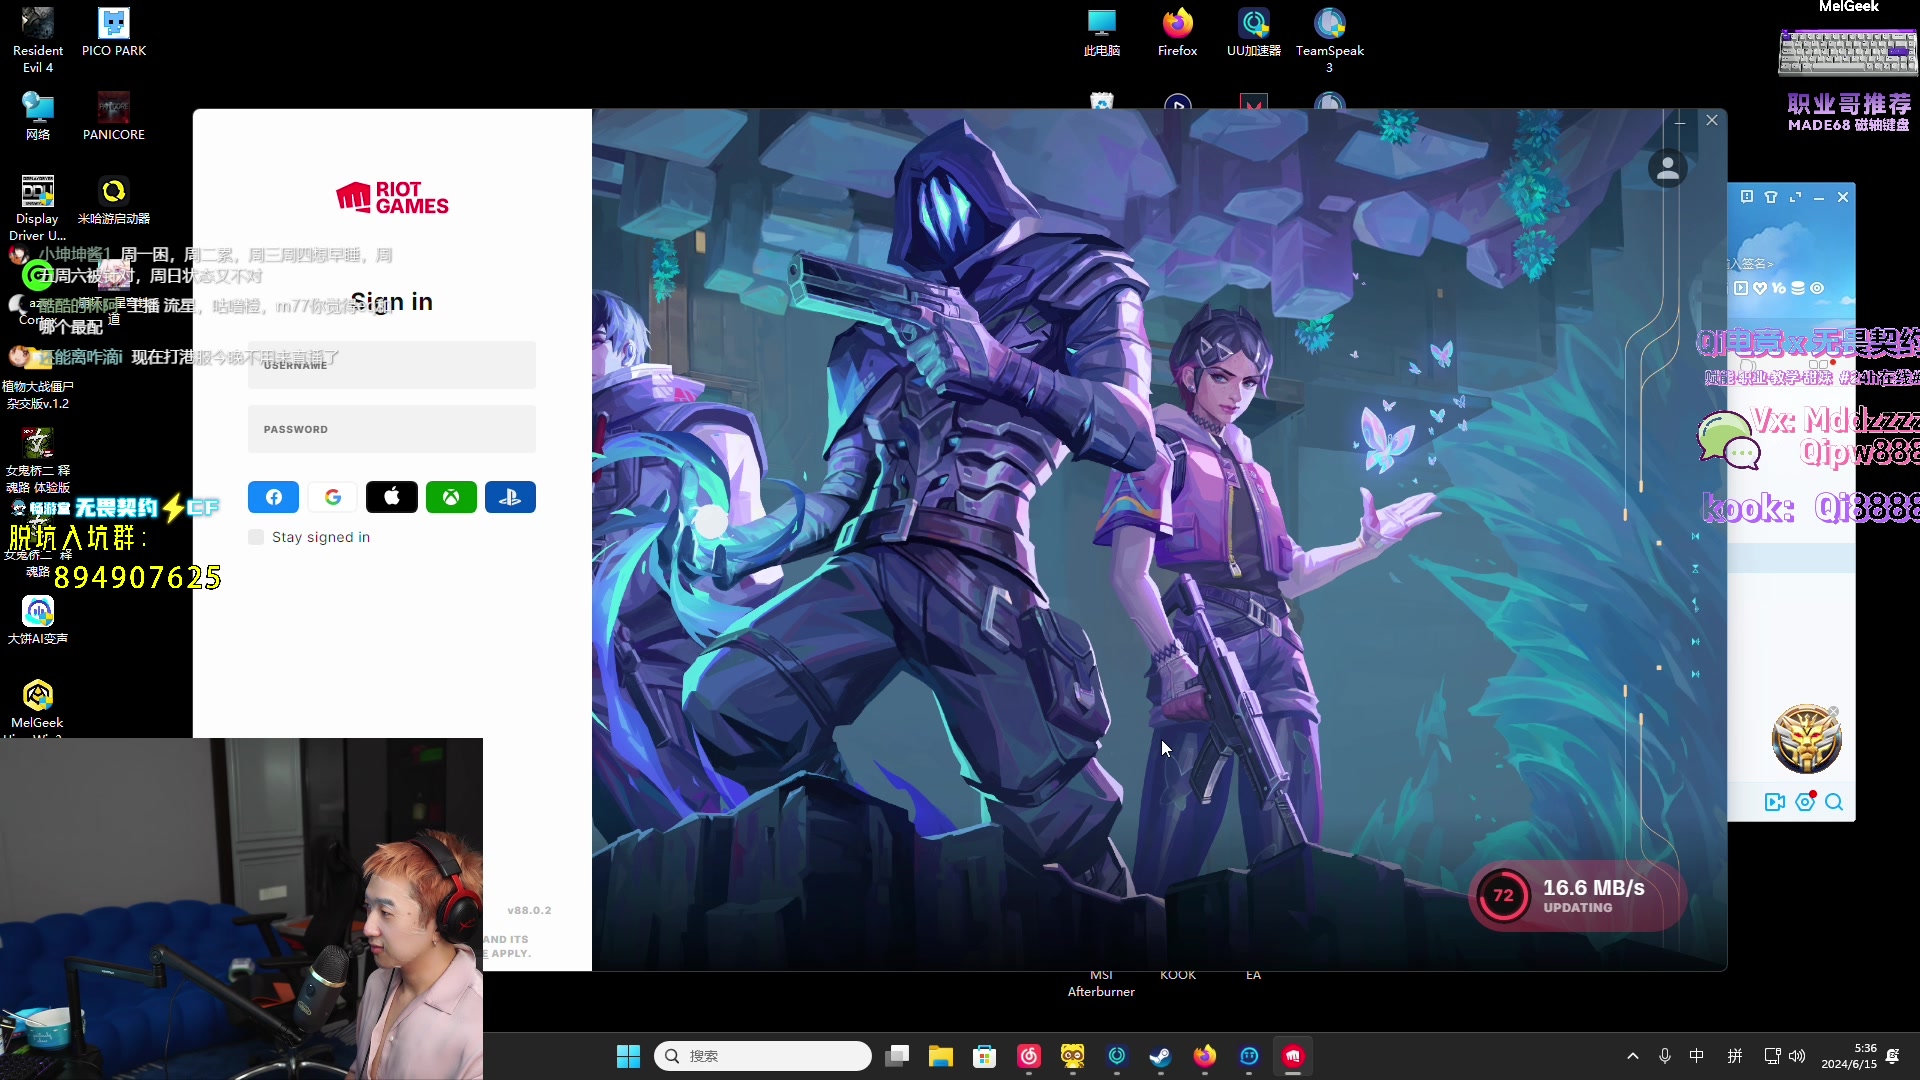
Task: Open the Firefox desktop shortcut
Action: click(x=1177, y=33)
